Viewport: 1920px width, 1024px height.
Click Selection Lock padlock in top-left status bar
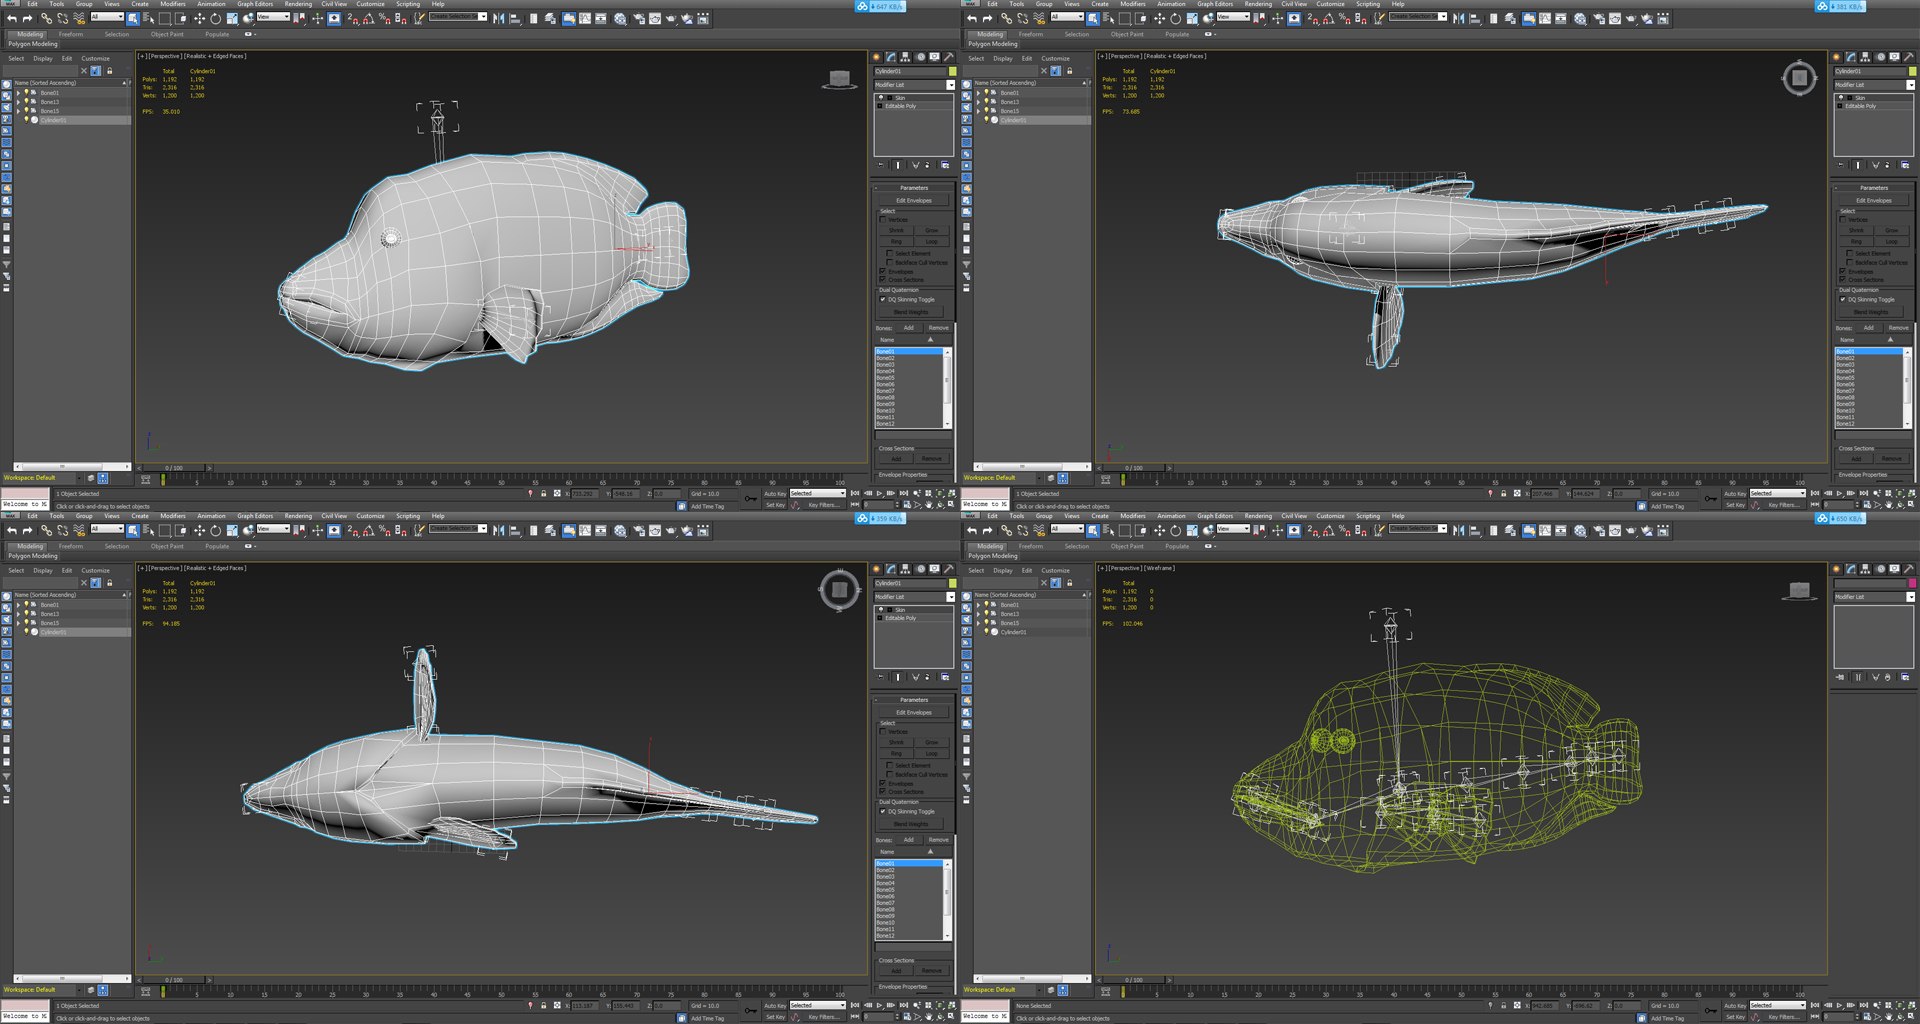click(x=544, y=493)
